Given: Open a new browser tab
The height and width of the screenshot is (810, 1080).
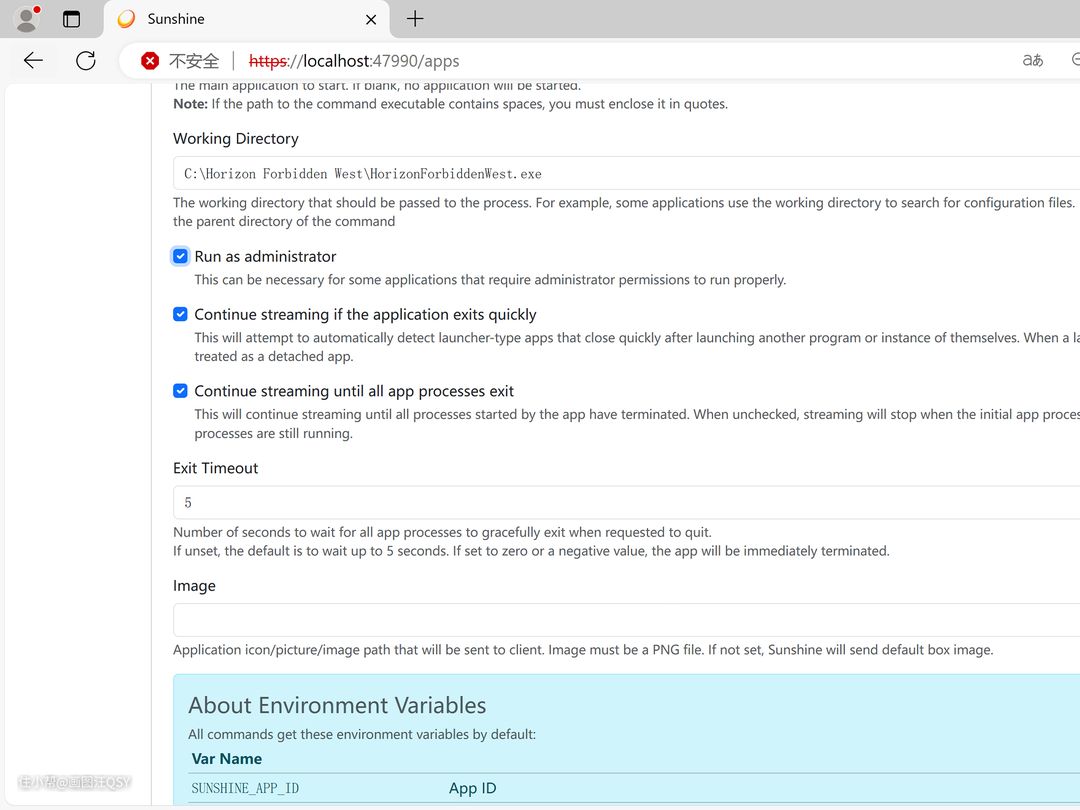Looking at the screenshot, I should [x=415, y=19].
